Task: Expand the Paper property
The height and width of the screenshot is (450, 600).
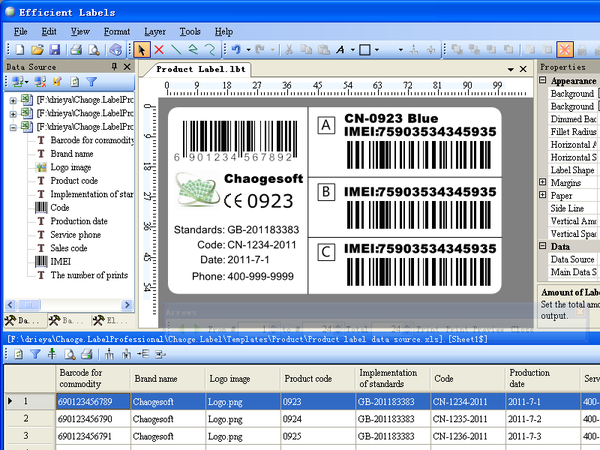Action: coord(543,195)
